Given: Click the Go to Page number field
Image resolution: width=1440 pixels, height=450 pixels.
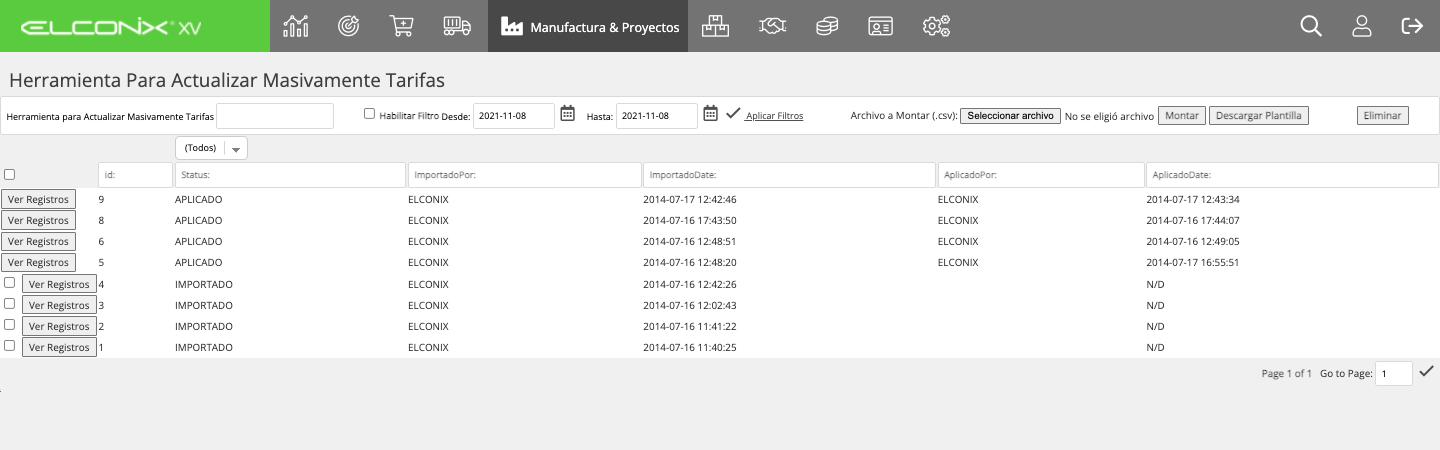Looking at the screenshot, I should point(1394,373).
